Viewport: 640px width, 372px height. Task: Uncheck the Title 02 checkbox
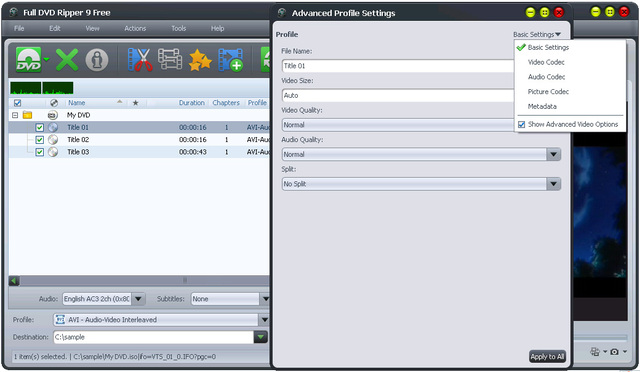tap(40, 140)
